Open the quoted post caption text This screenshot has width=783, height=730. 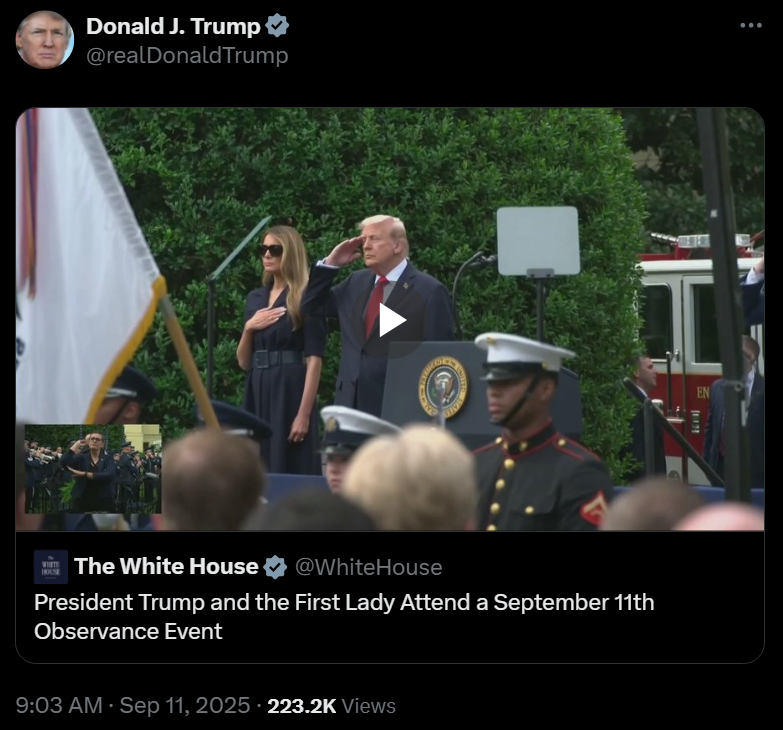344,616
